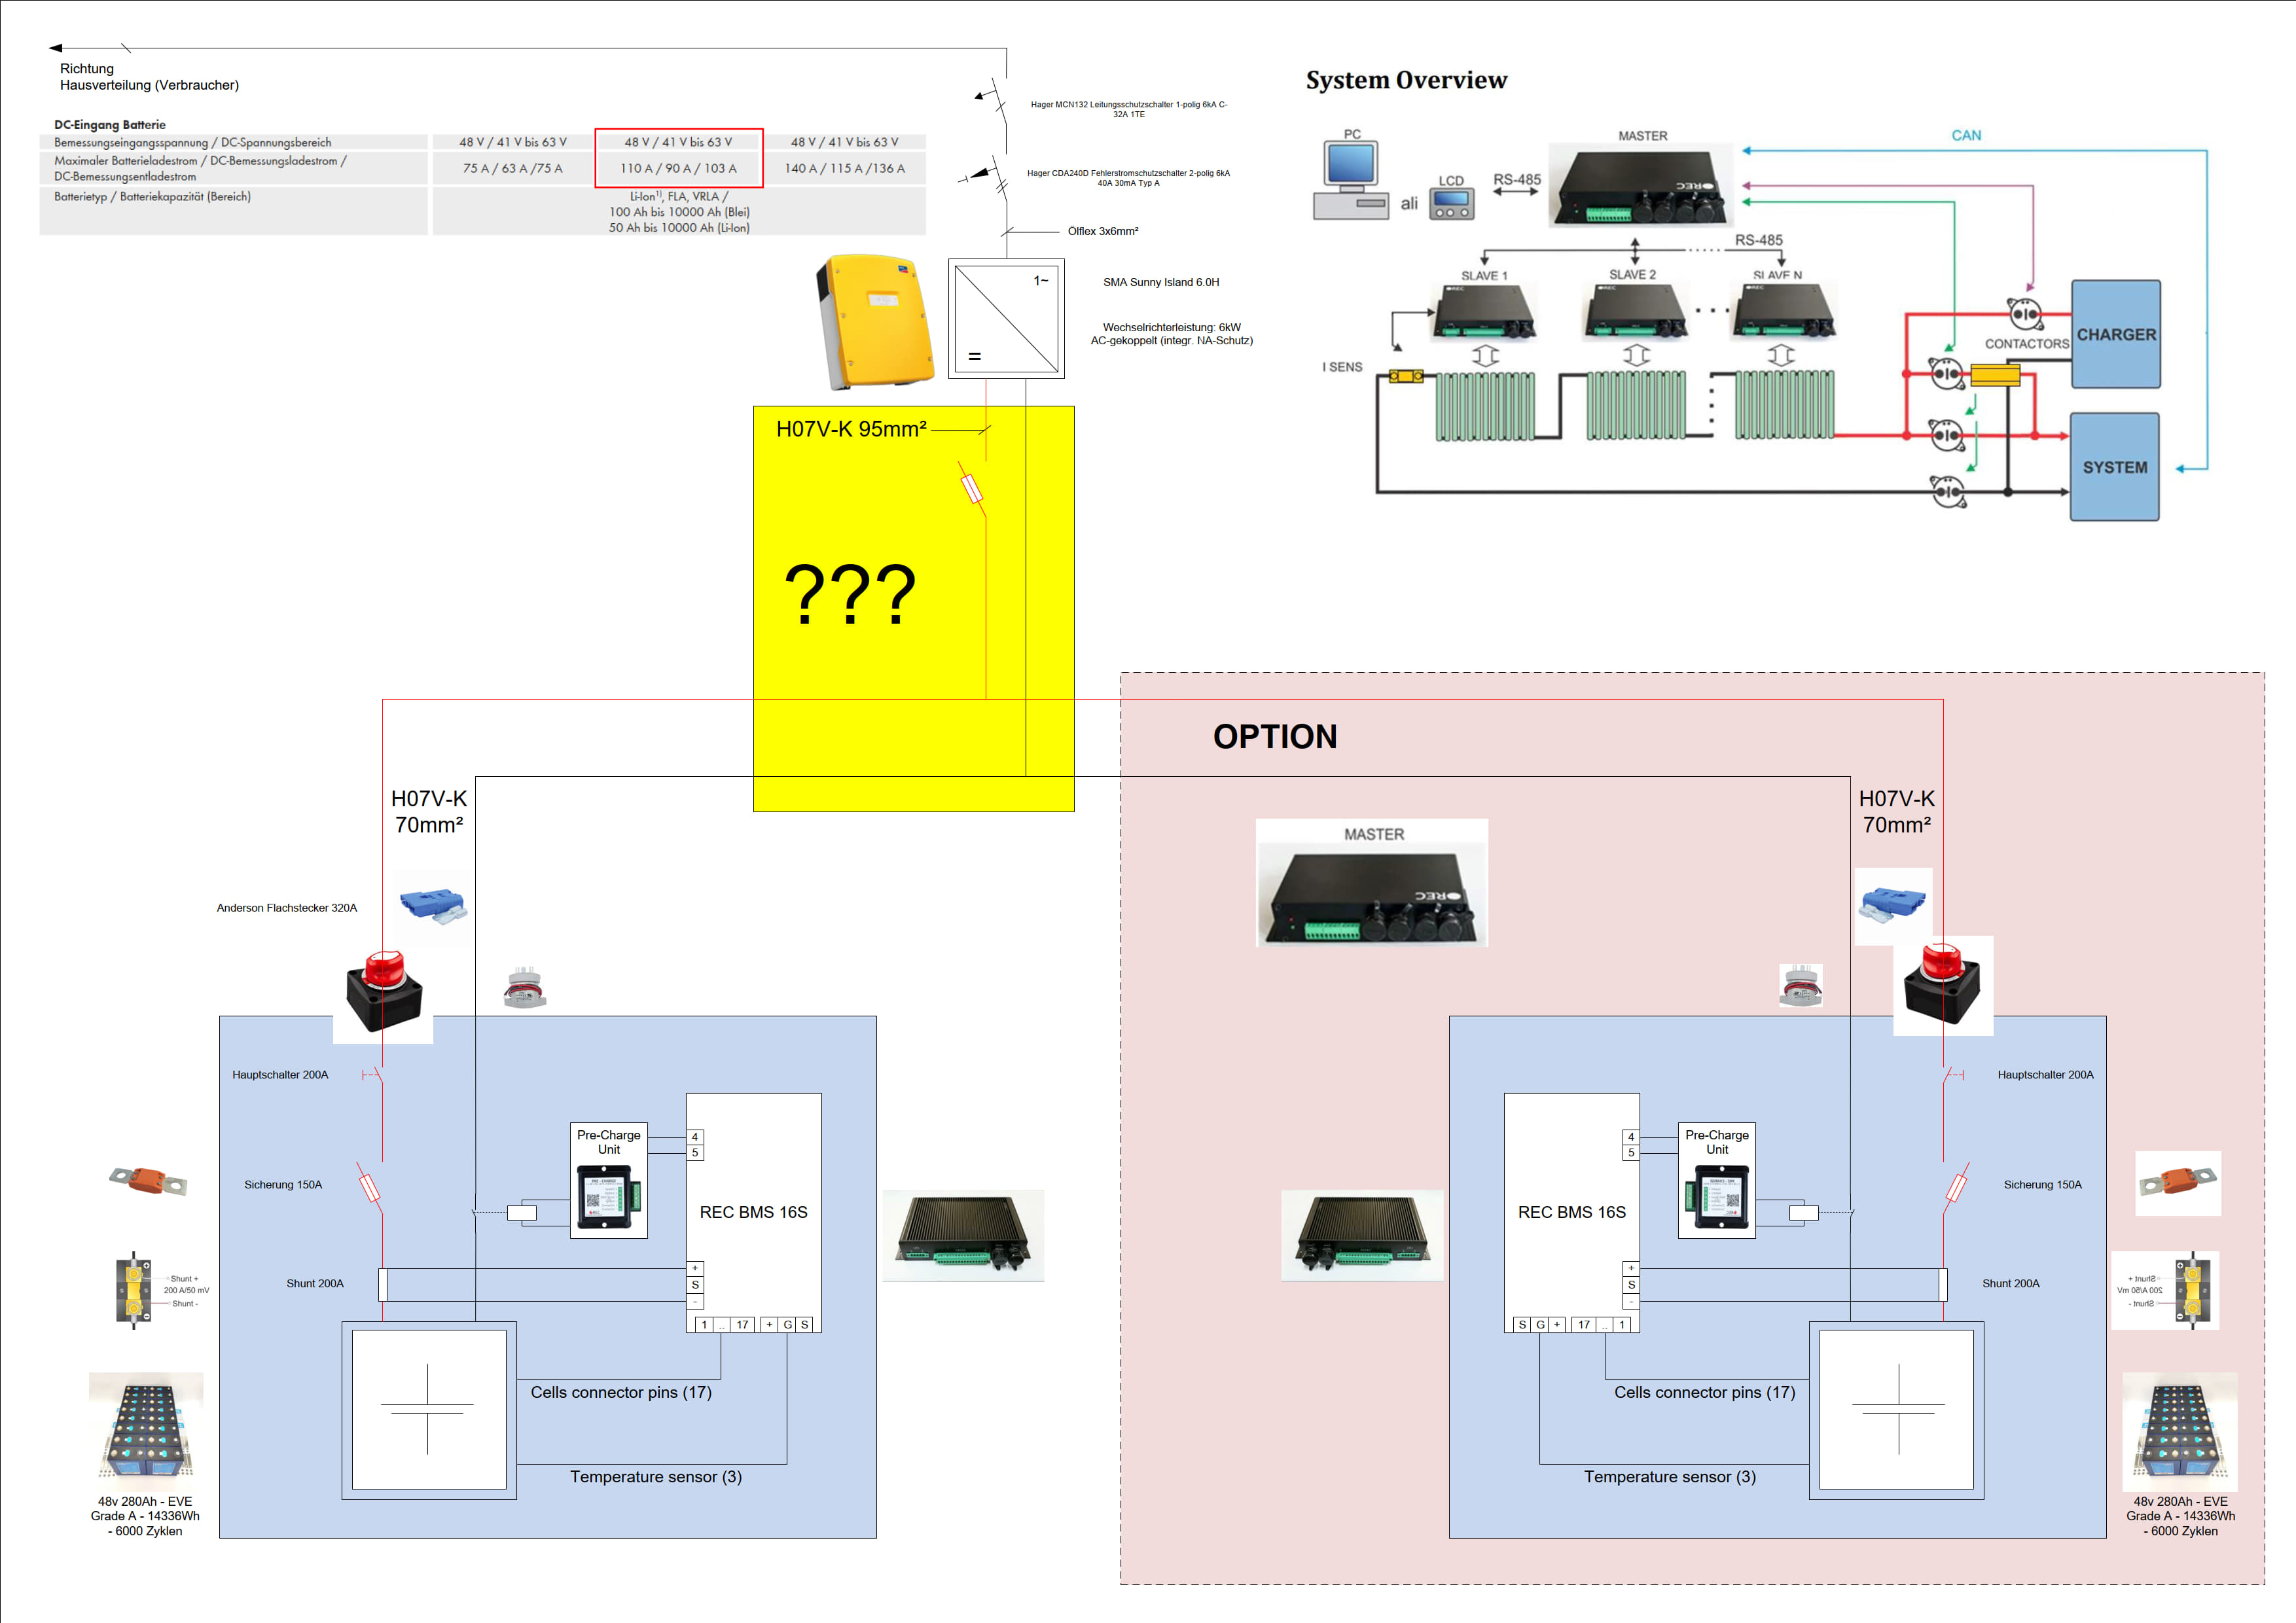Select the left Pre-Charge Unit image

[x=608, y=1196]
